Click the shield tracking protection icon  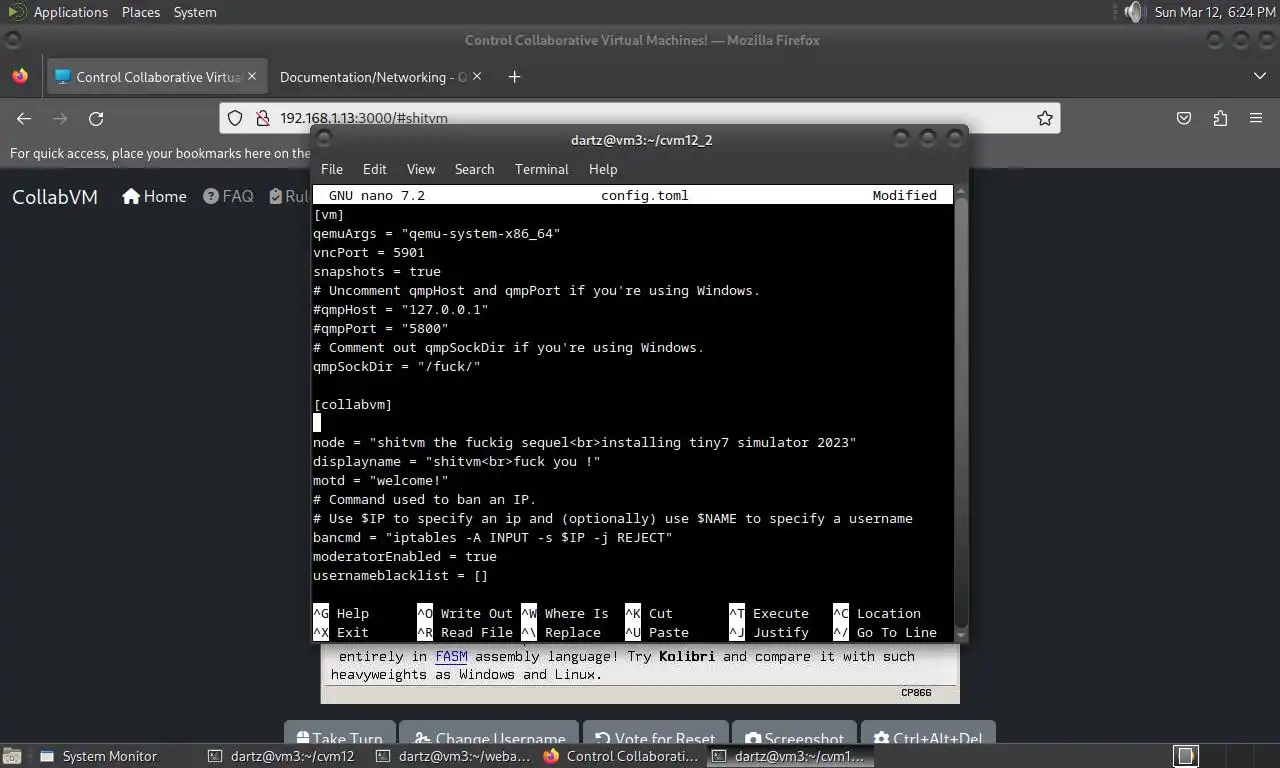tap(235, 118)
